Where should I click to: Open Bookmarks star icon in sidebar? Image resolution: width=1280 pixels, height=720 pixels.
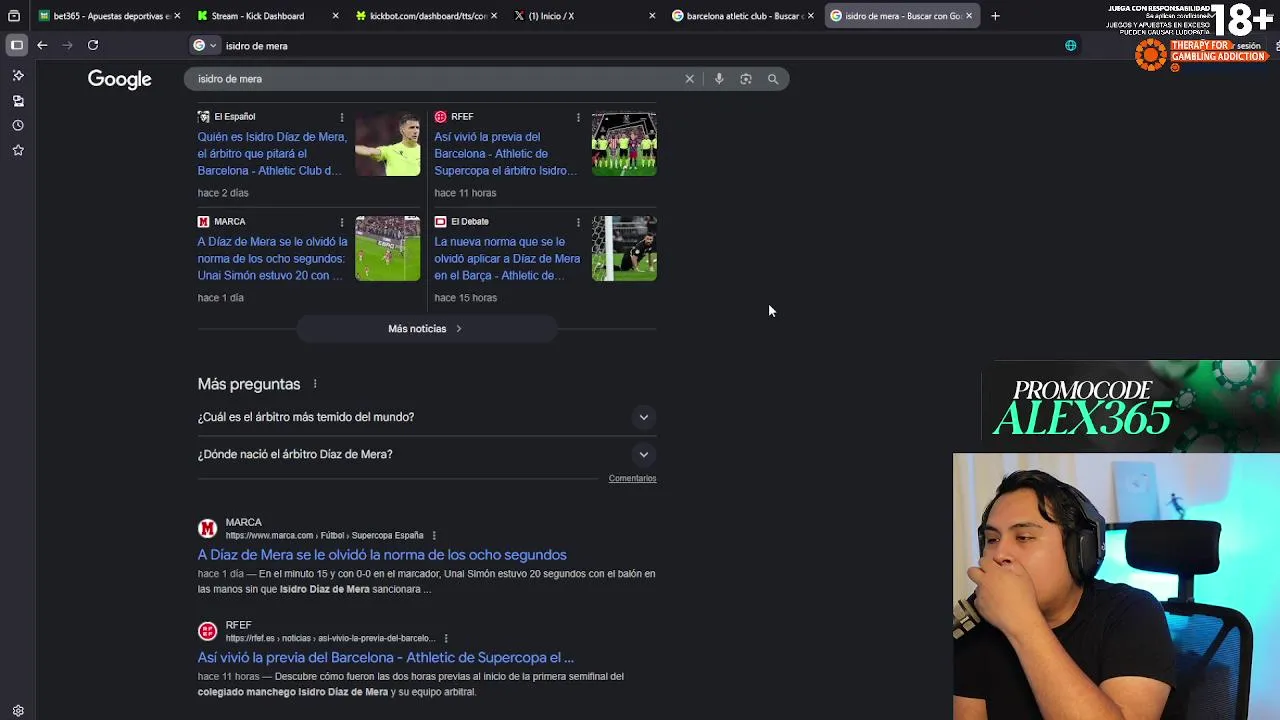18,150
